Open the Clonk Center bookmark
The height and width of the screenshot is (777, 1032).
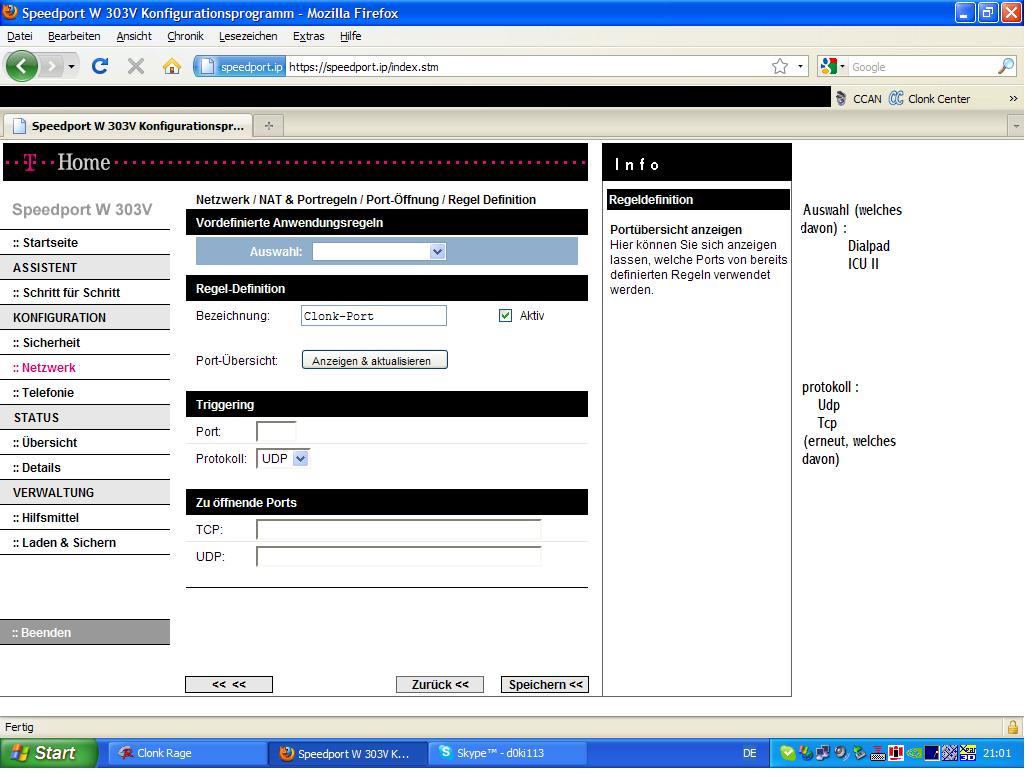929,99
